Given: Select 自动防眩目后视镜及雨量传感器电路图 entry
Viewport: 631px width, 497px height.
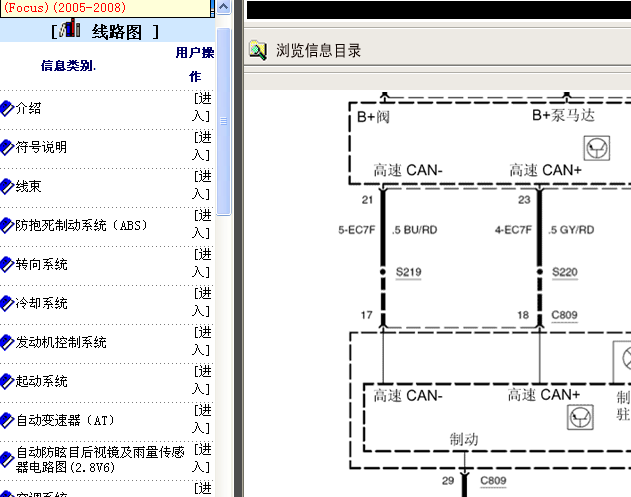Looking at the screenshot, I should [x=100, y=460].
